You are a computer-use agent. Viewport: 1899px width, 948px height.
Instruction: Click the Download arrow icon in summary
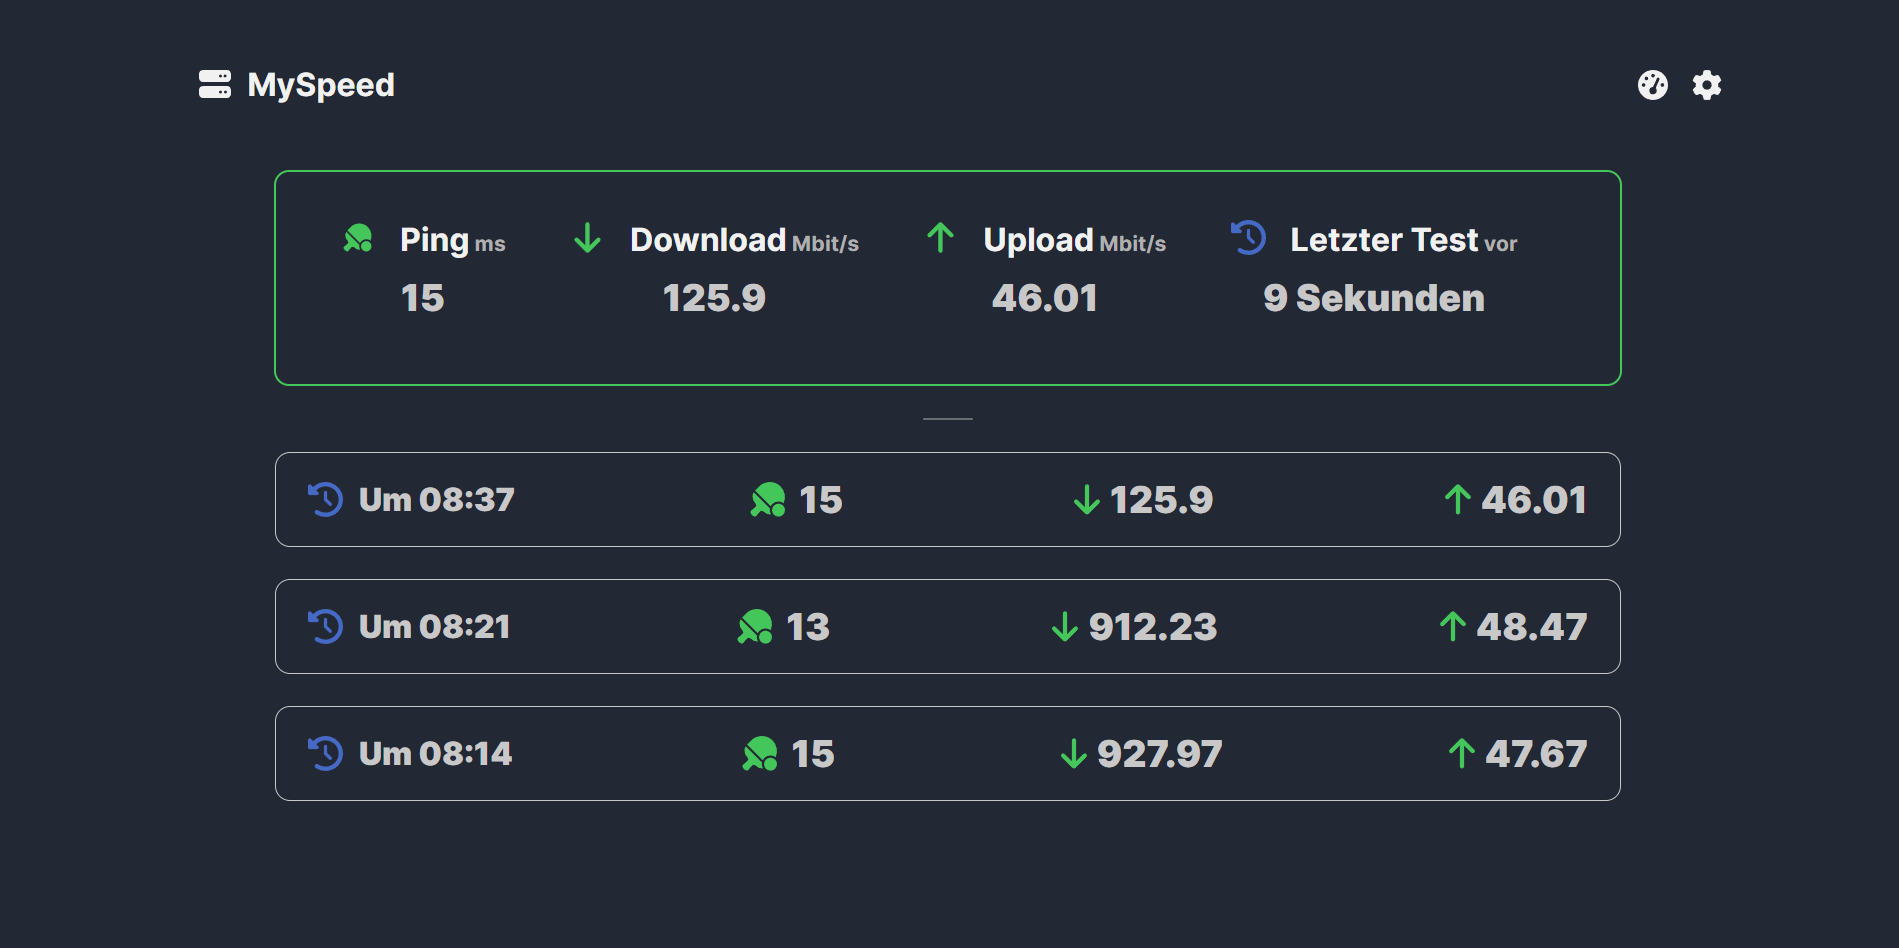[587, 239]
